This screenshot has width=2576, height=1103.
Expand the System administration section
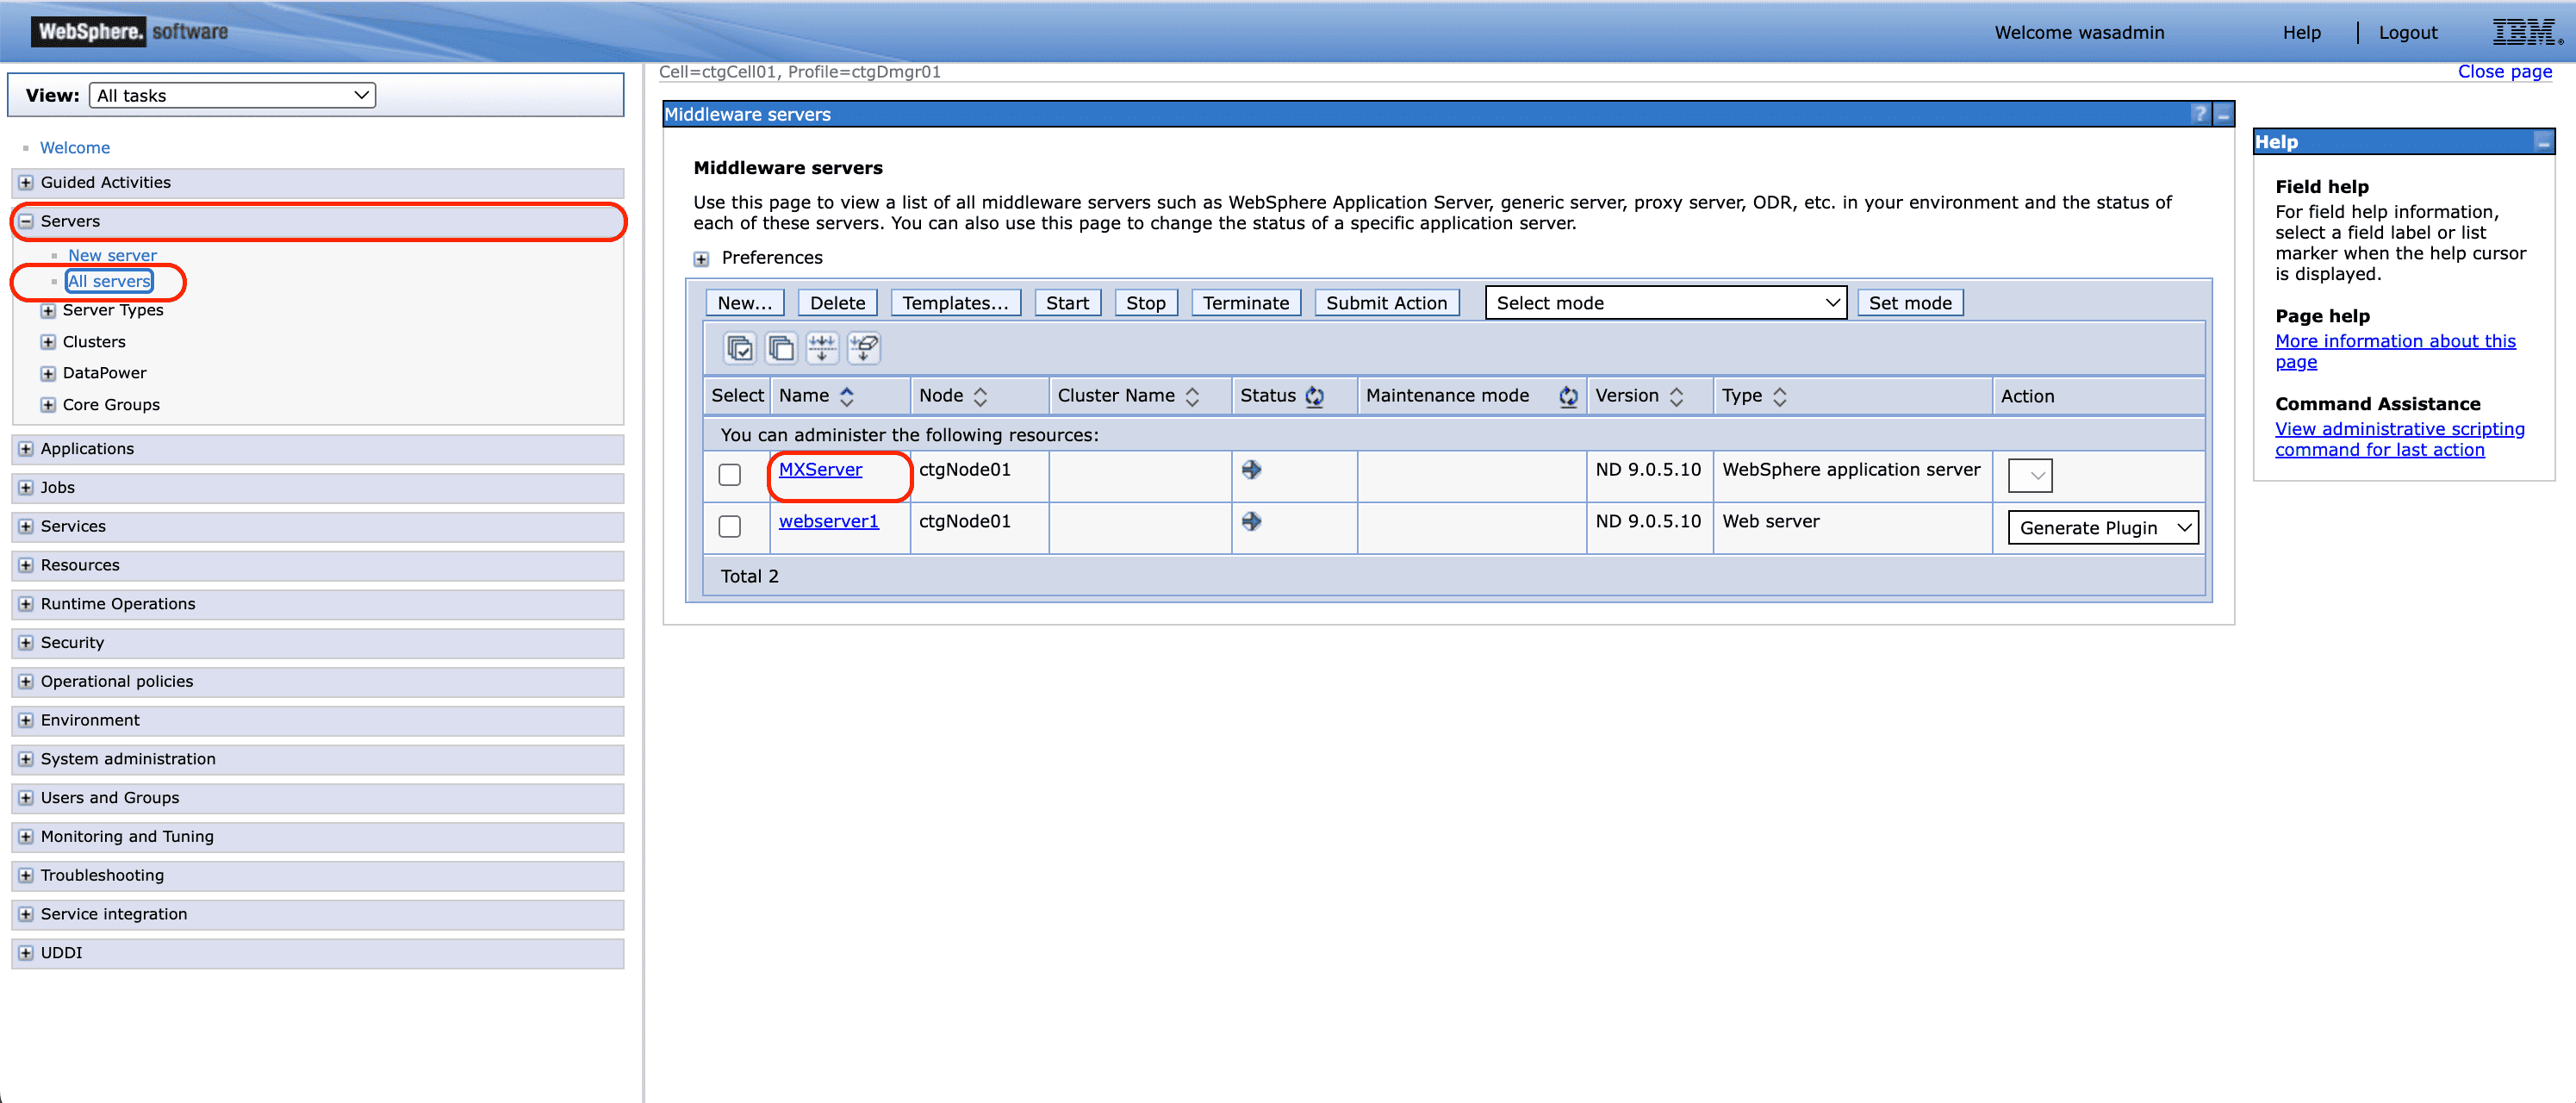tap(26, 759)
